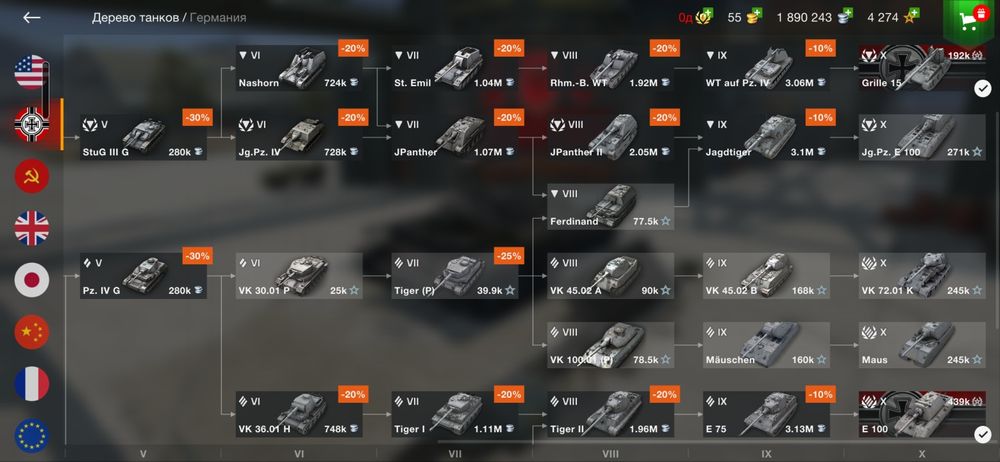This screenshot has width=1000, height=462.
Task: Open the China flag tech tree
Action: 31,332
